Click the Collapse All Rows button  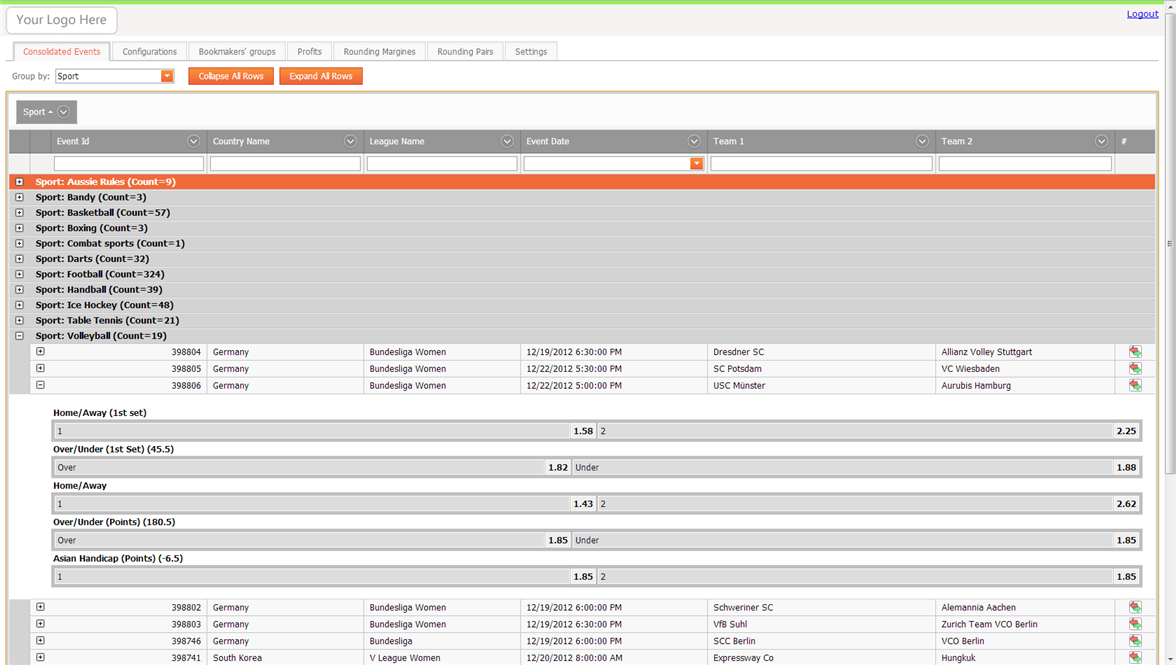[x=230, y=76]
